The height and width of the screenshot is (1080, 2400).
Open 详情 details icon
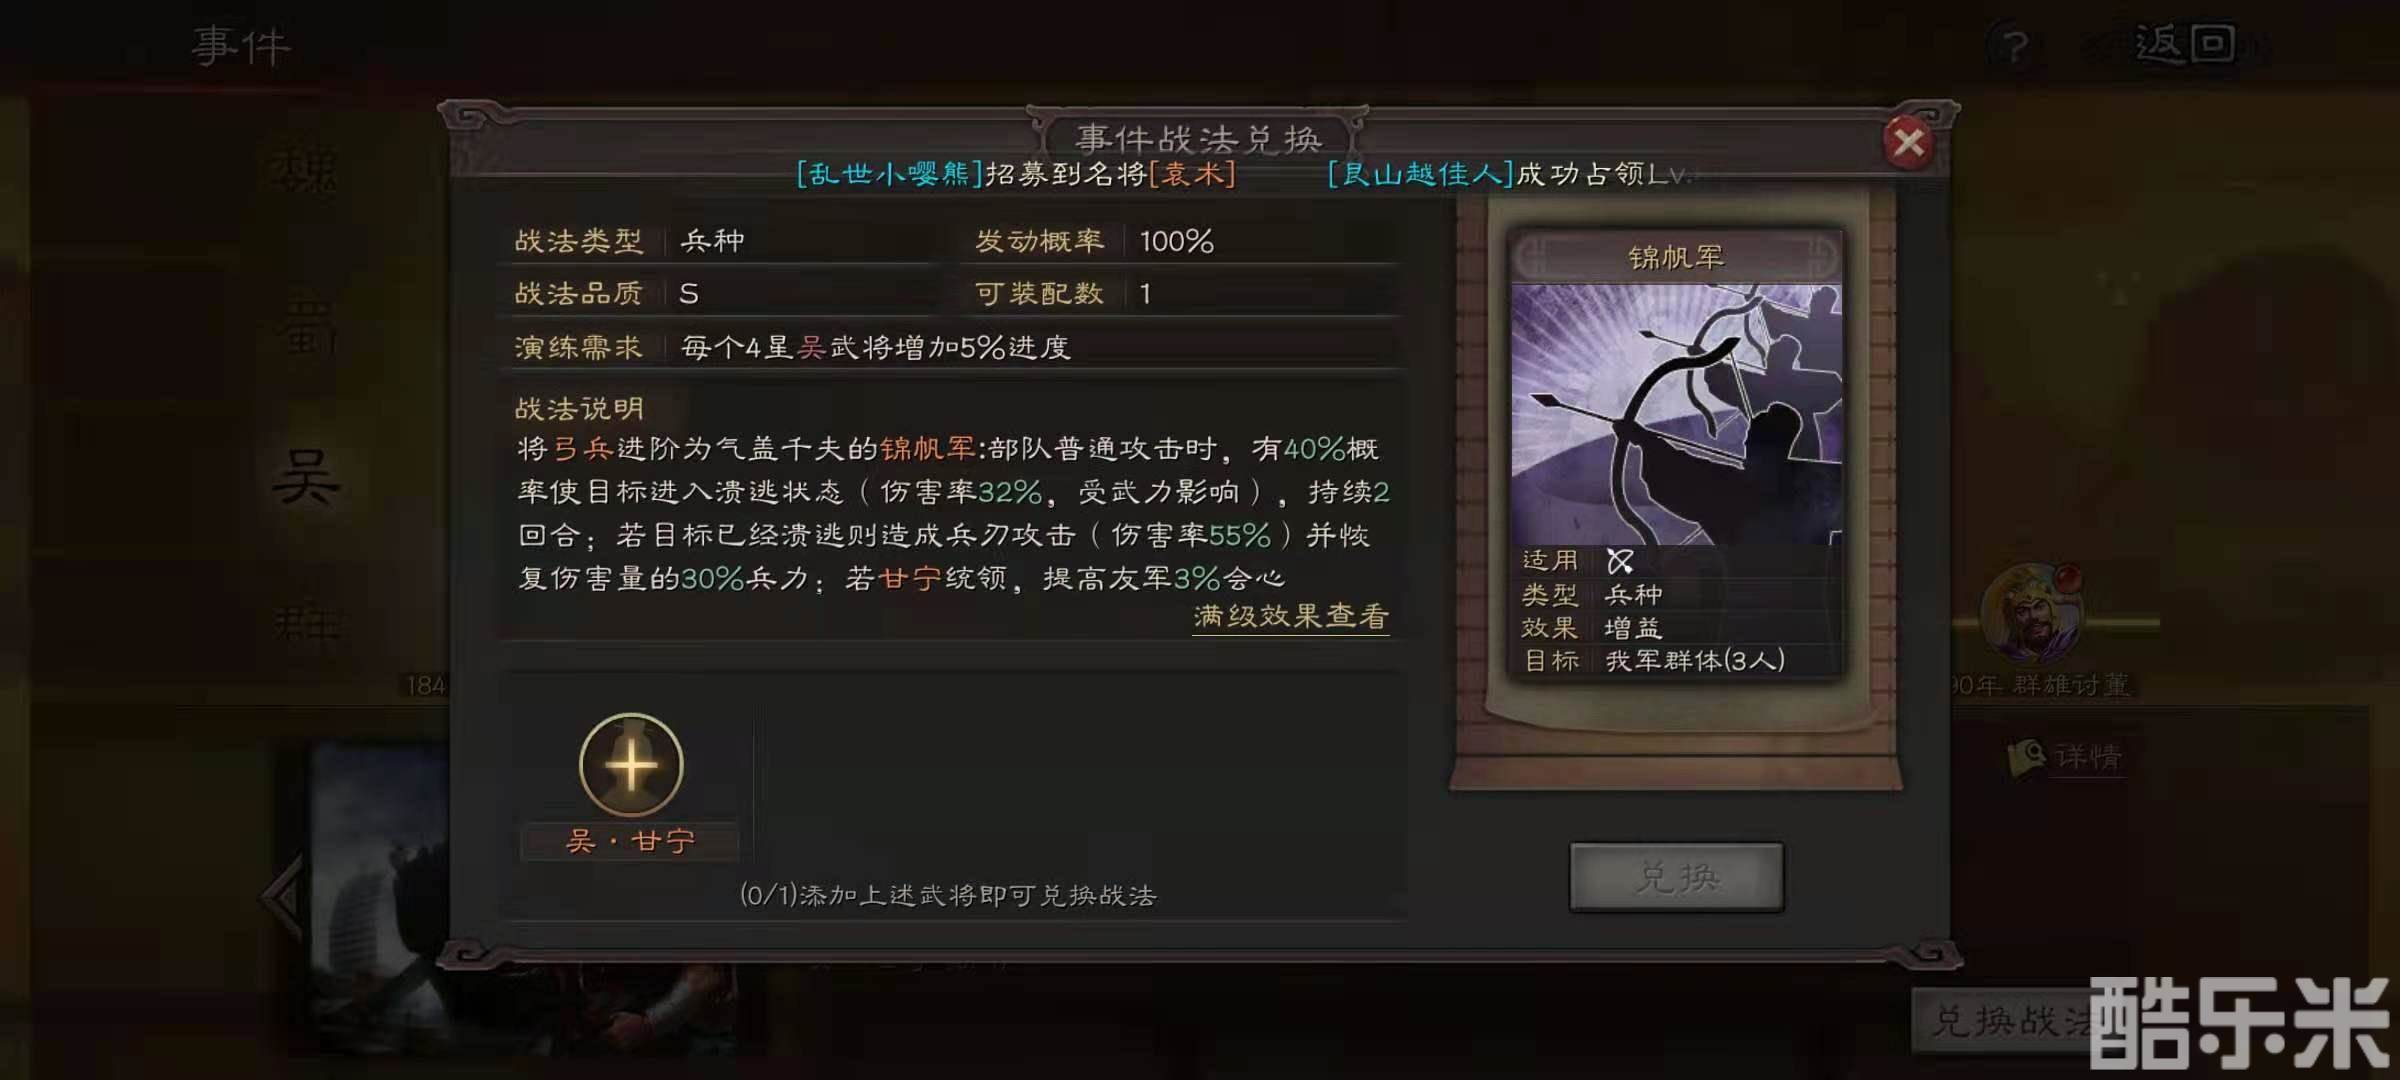point(2065,757)
